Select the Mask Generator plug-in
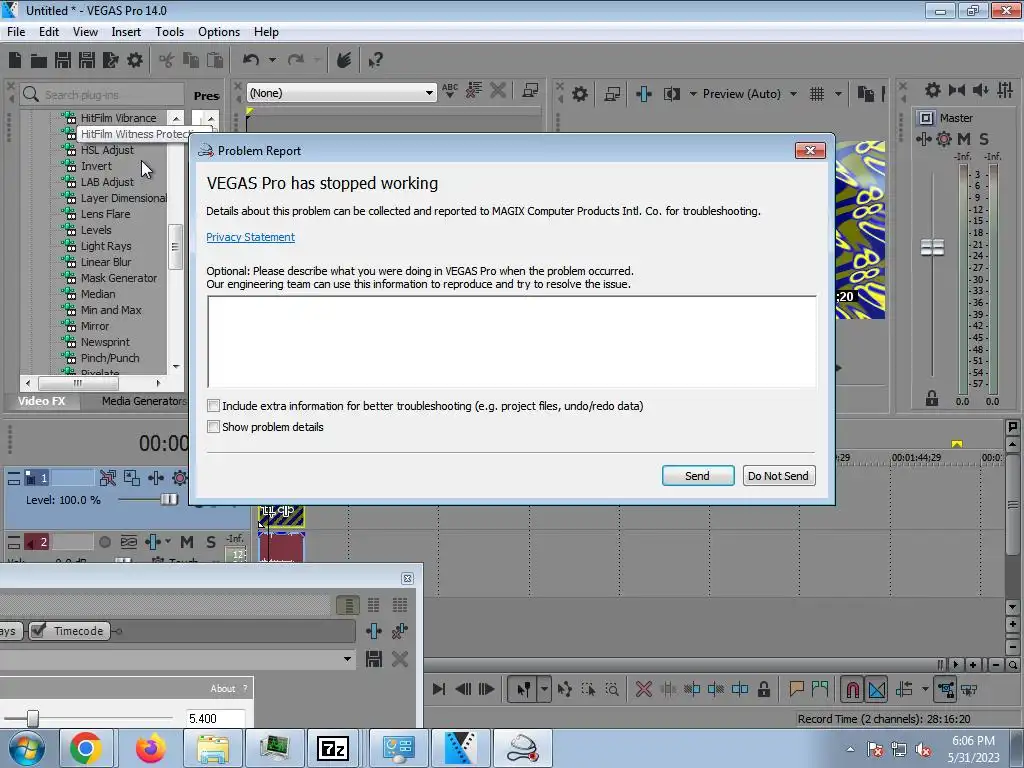This screenshot has width=1024, height=768. 119,278
